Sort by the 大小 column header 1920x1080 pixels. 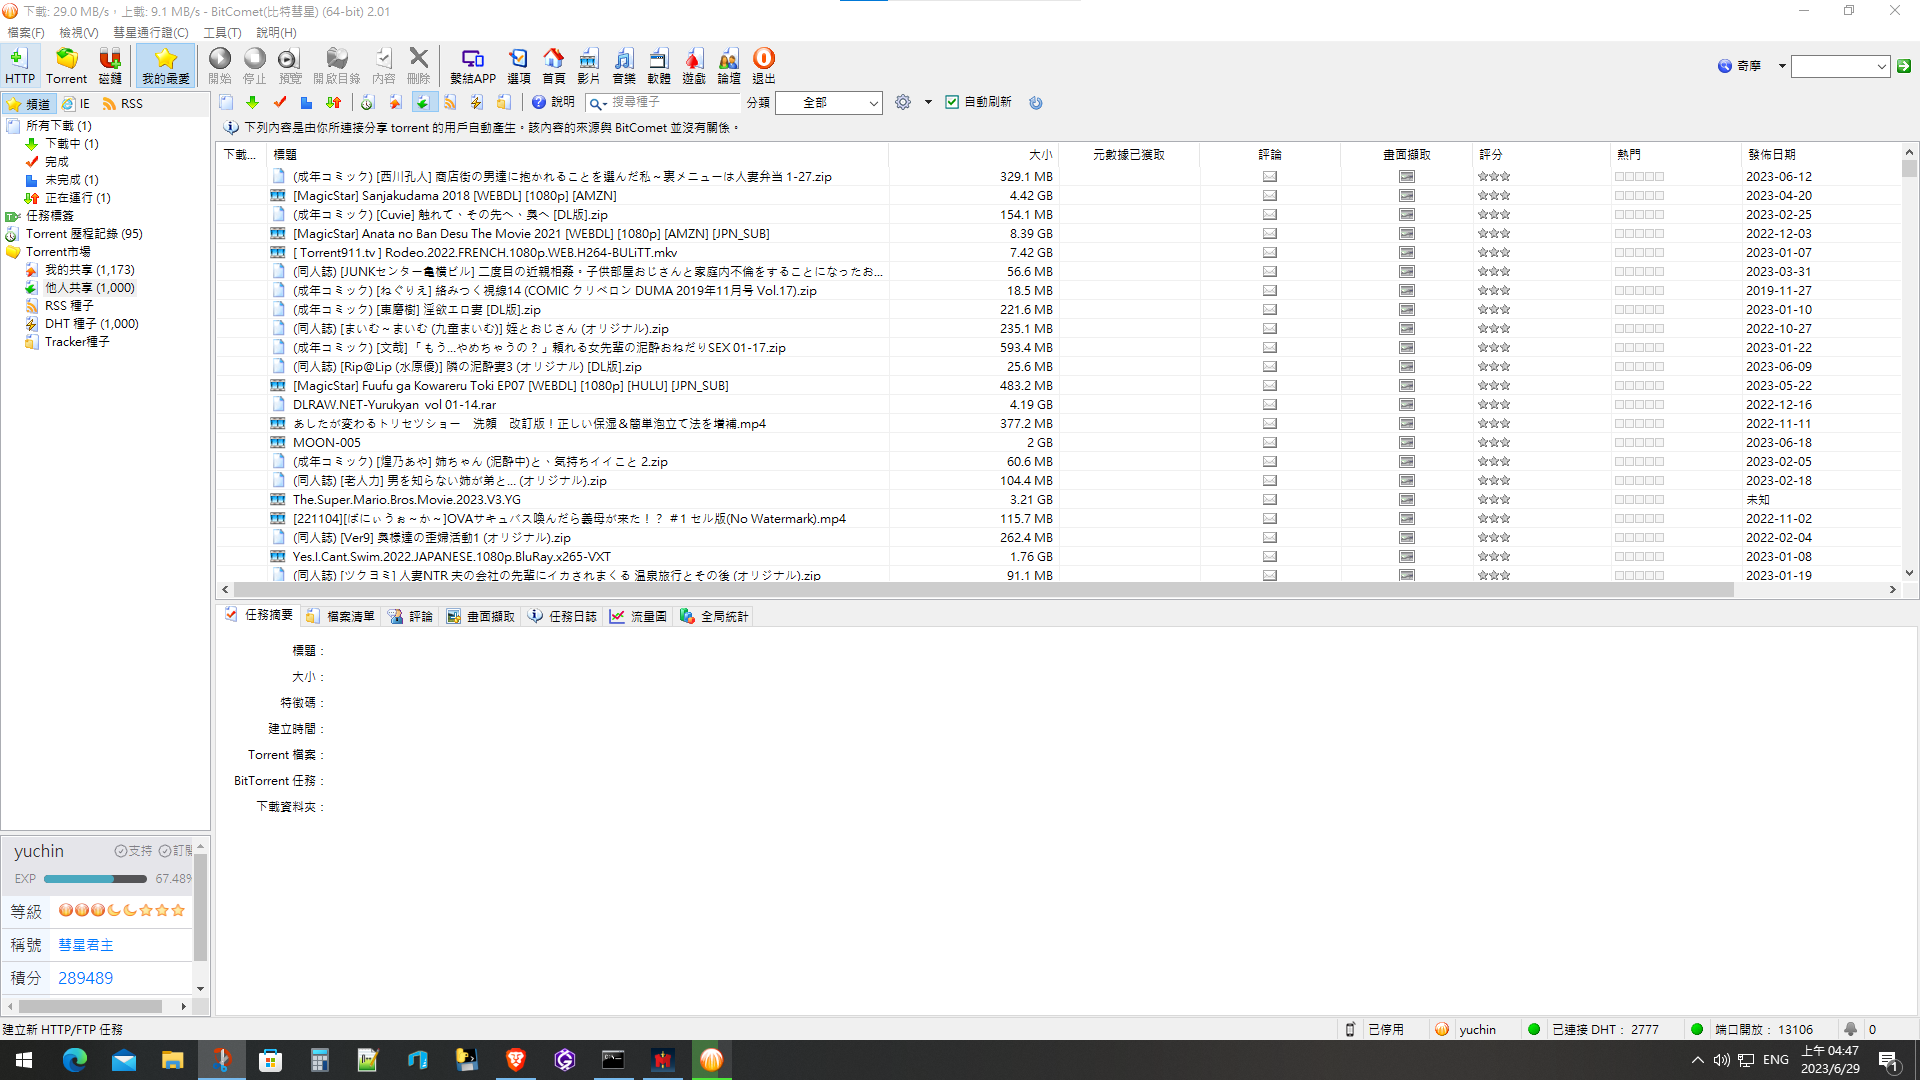973,155
